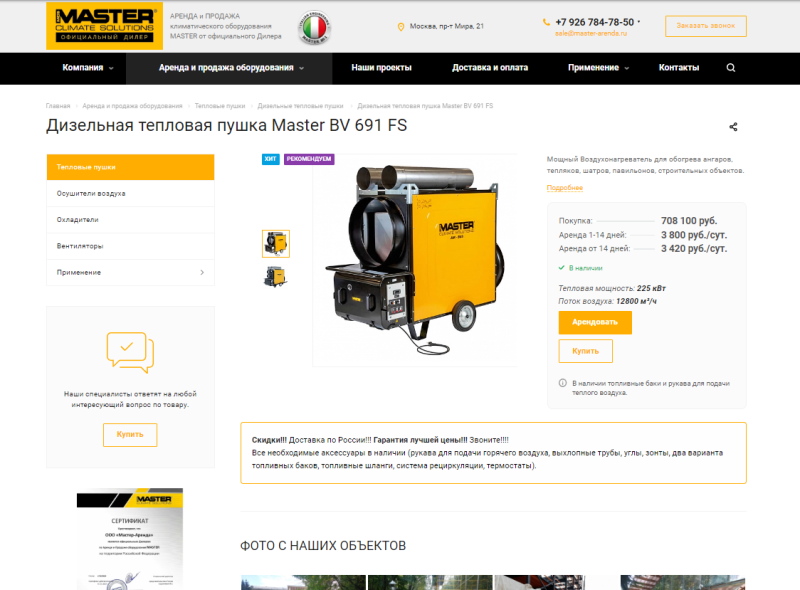Go to Доставка и оплата page

(490, 68)
